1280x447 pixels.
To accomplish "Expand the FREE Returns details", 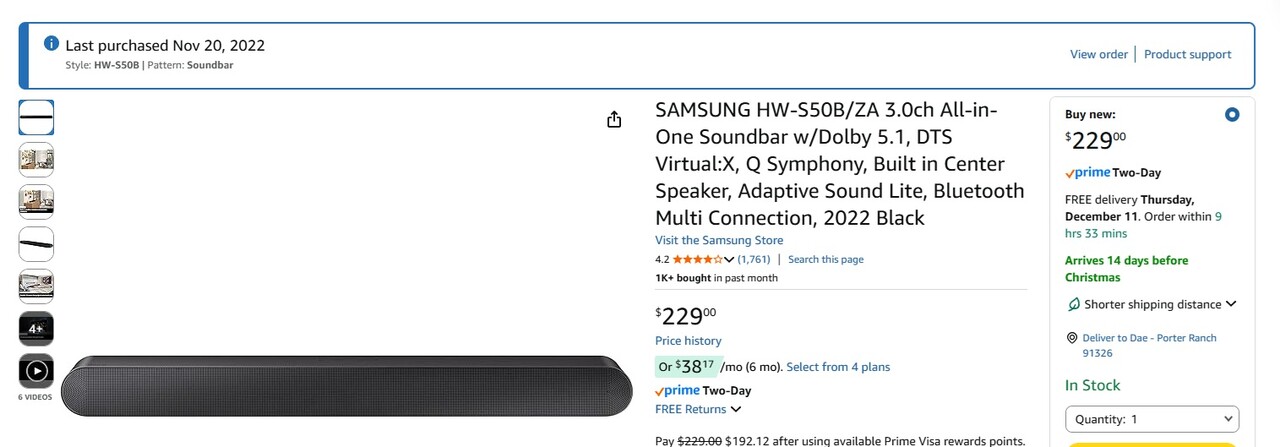I will coord(736,409).
